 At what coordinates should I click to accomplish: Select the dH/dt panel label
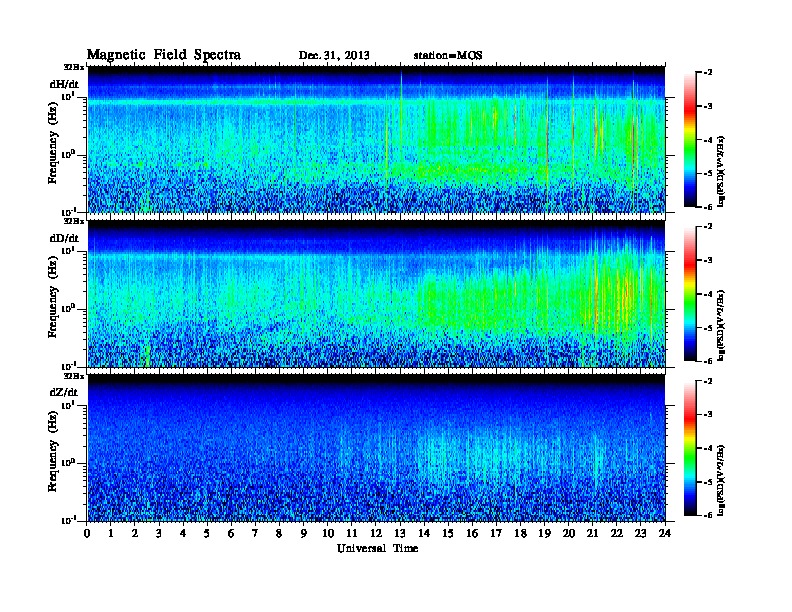pyautogui.click(x=64, y=85)
